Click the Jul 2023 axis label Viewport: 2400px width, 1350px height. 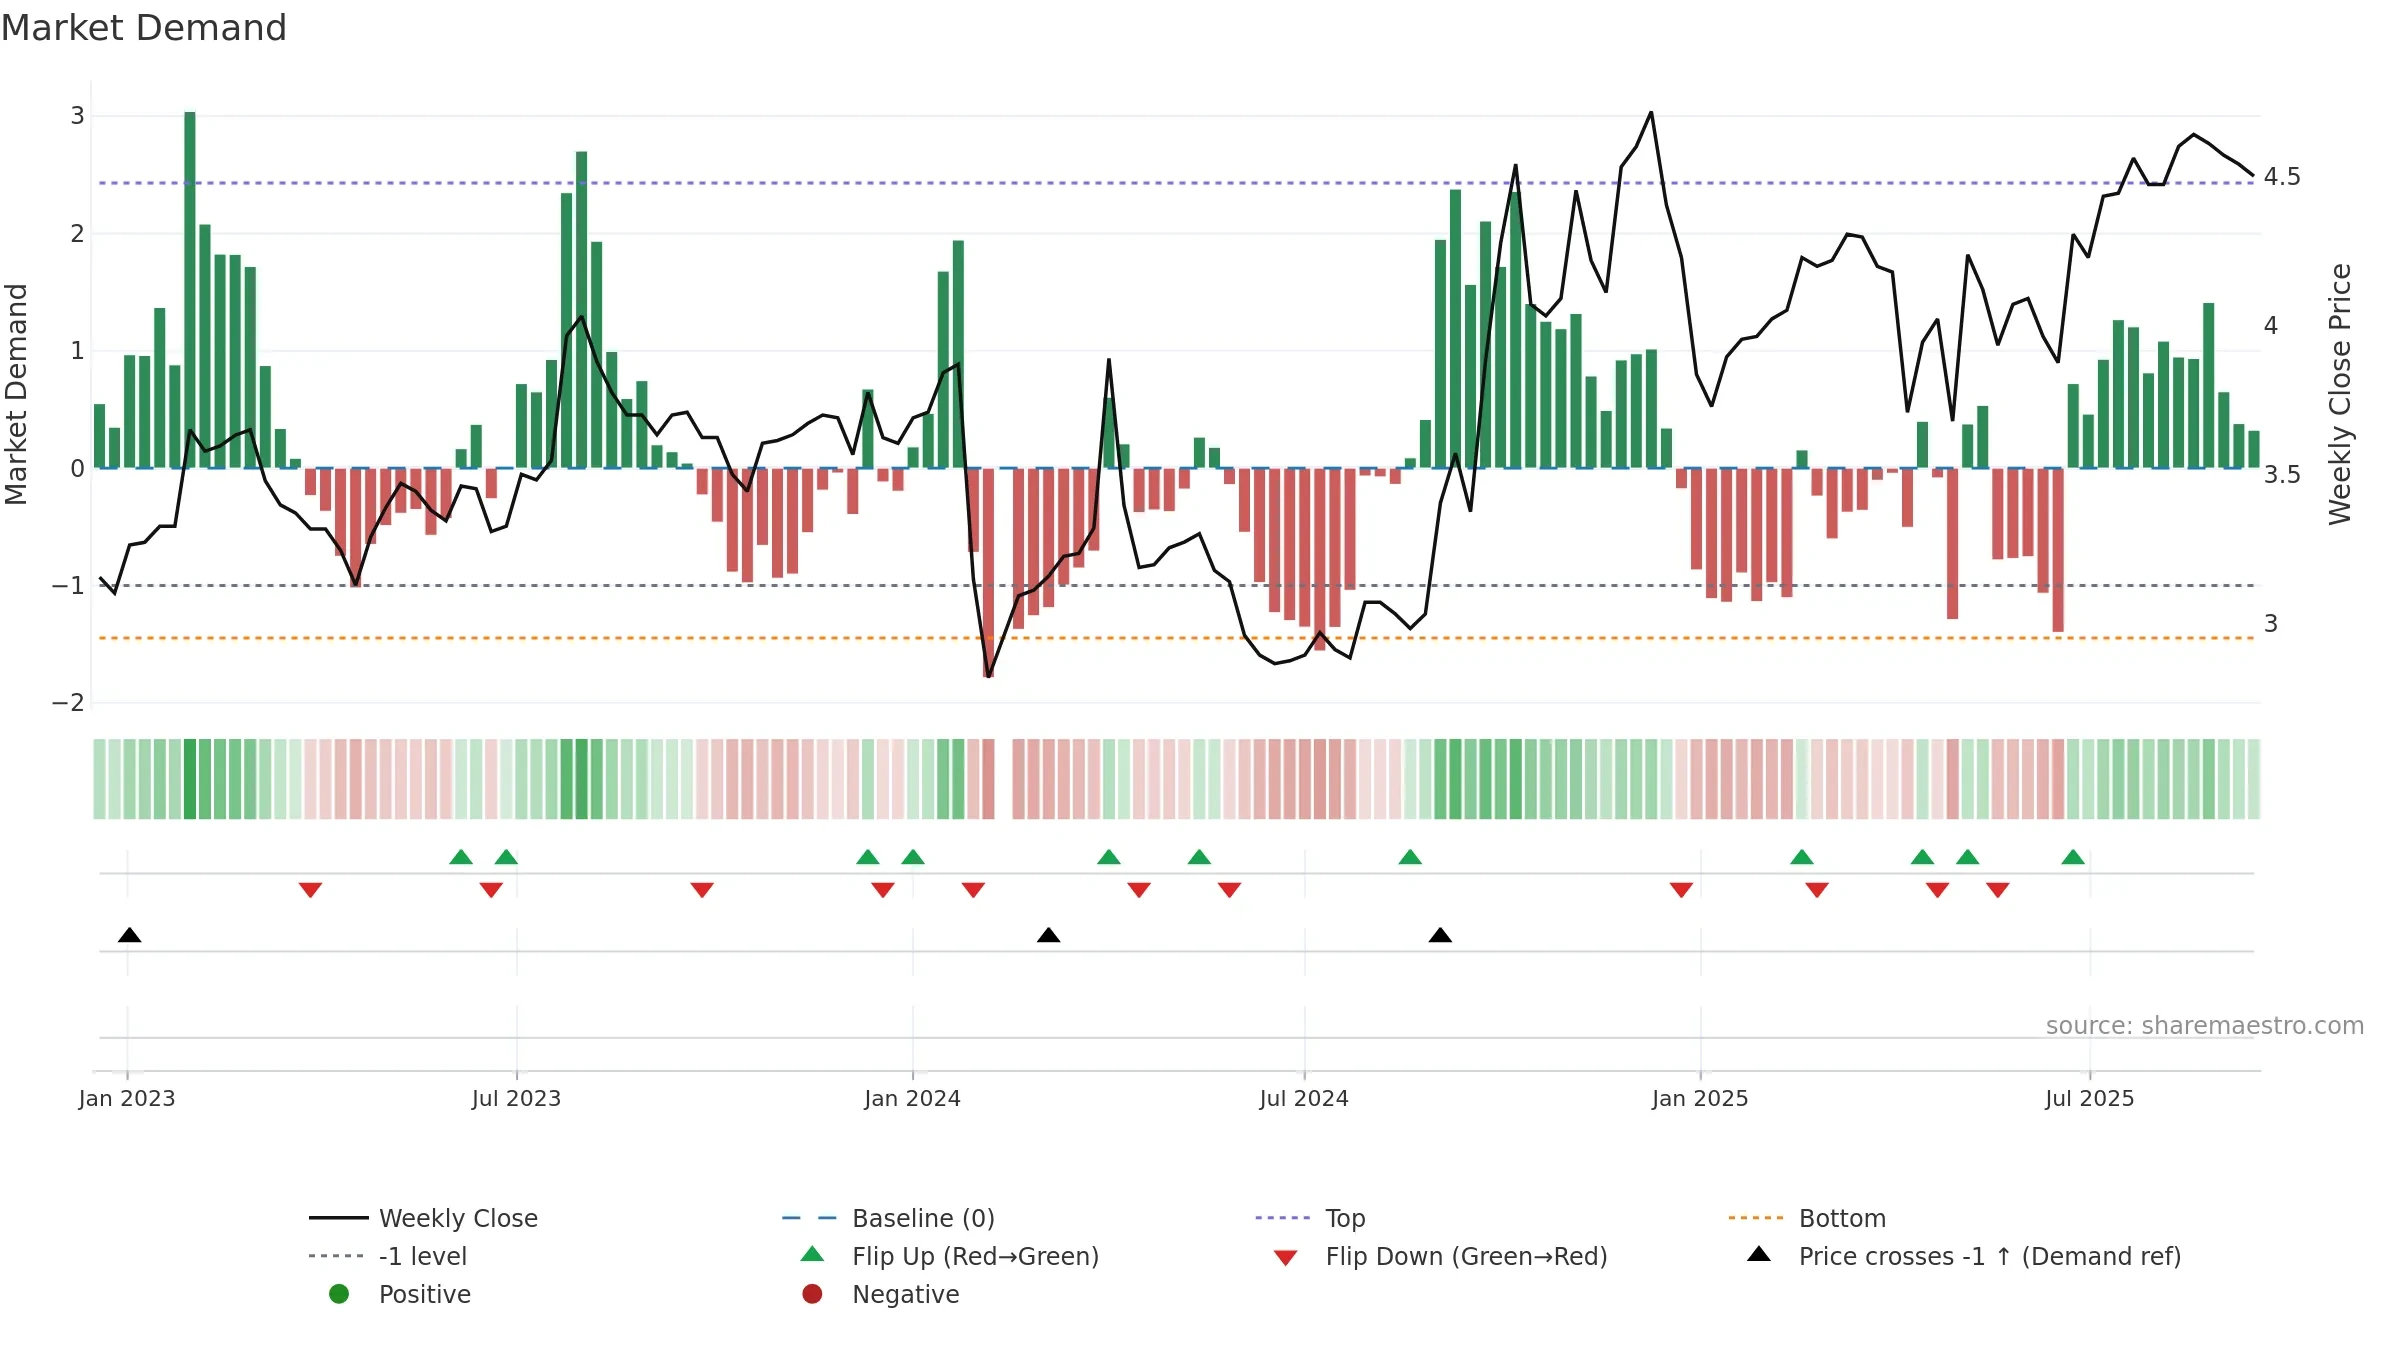tap(516, 1098)
